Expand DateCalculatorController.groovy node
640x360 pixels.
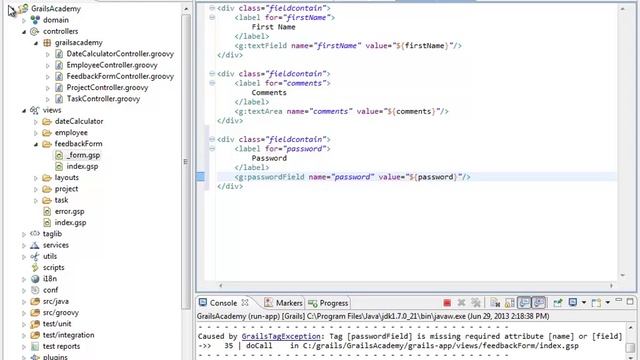47,54
